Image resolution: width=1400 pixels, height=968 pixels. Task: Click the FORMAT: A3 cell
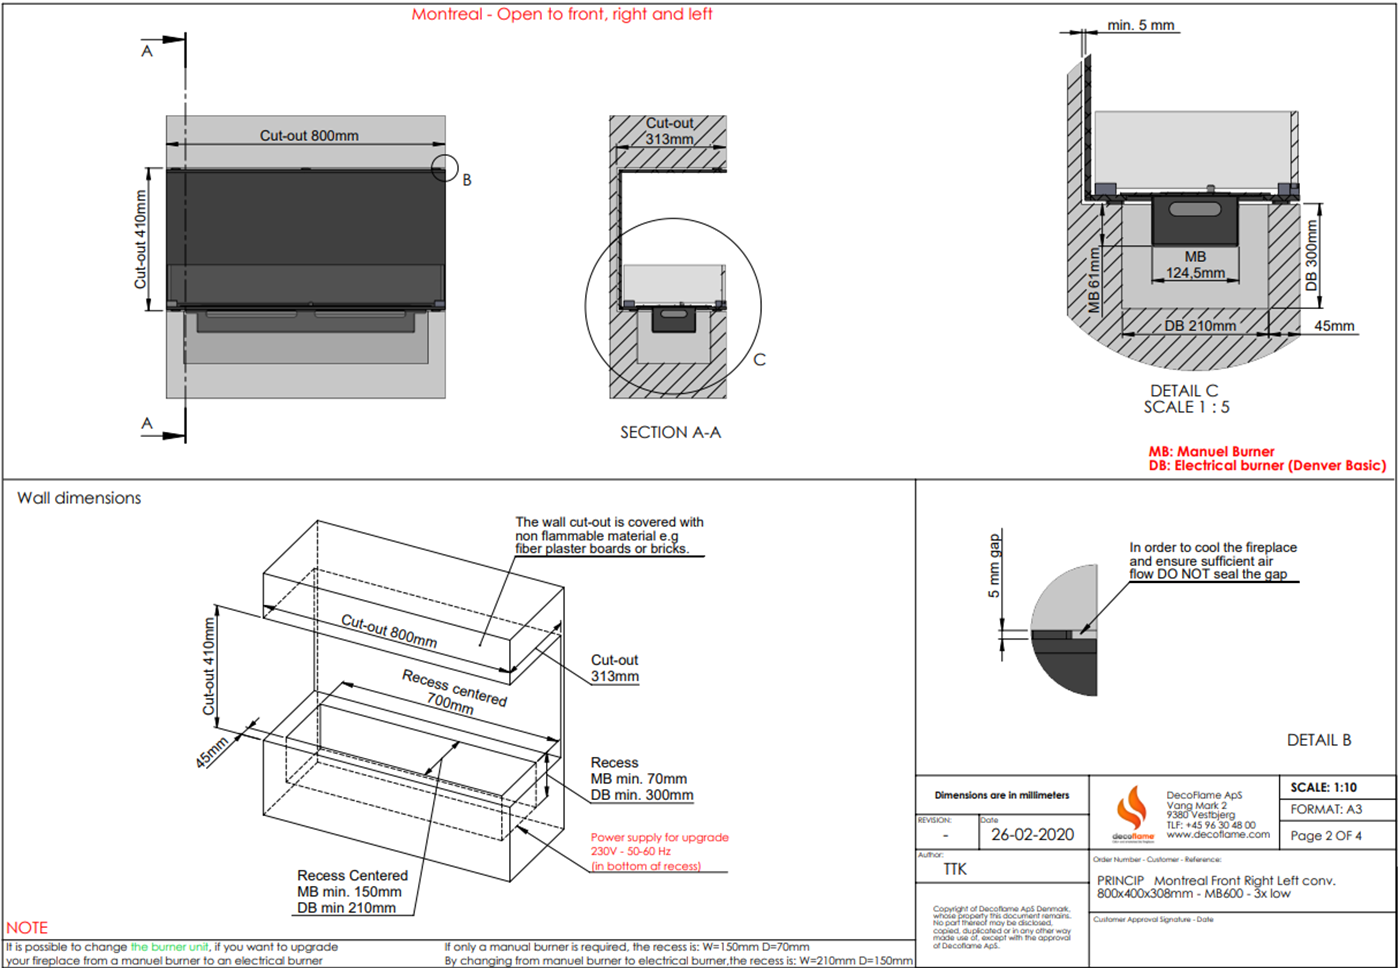[x=1325, y=809]
